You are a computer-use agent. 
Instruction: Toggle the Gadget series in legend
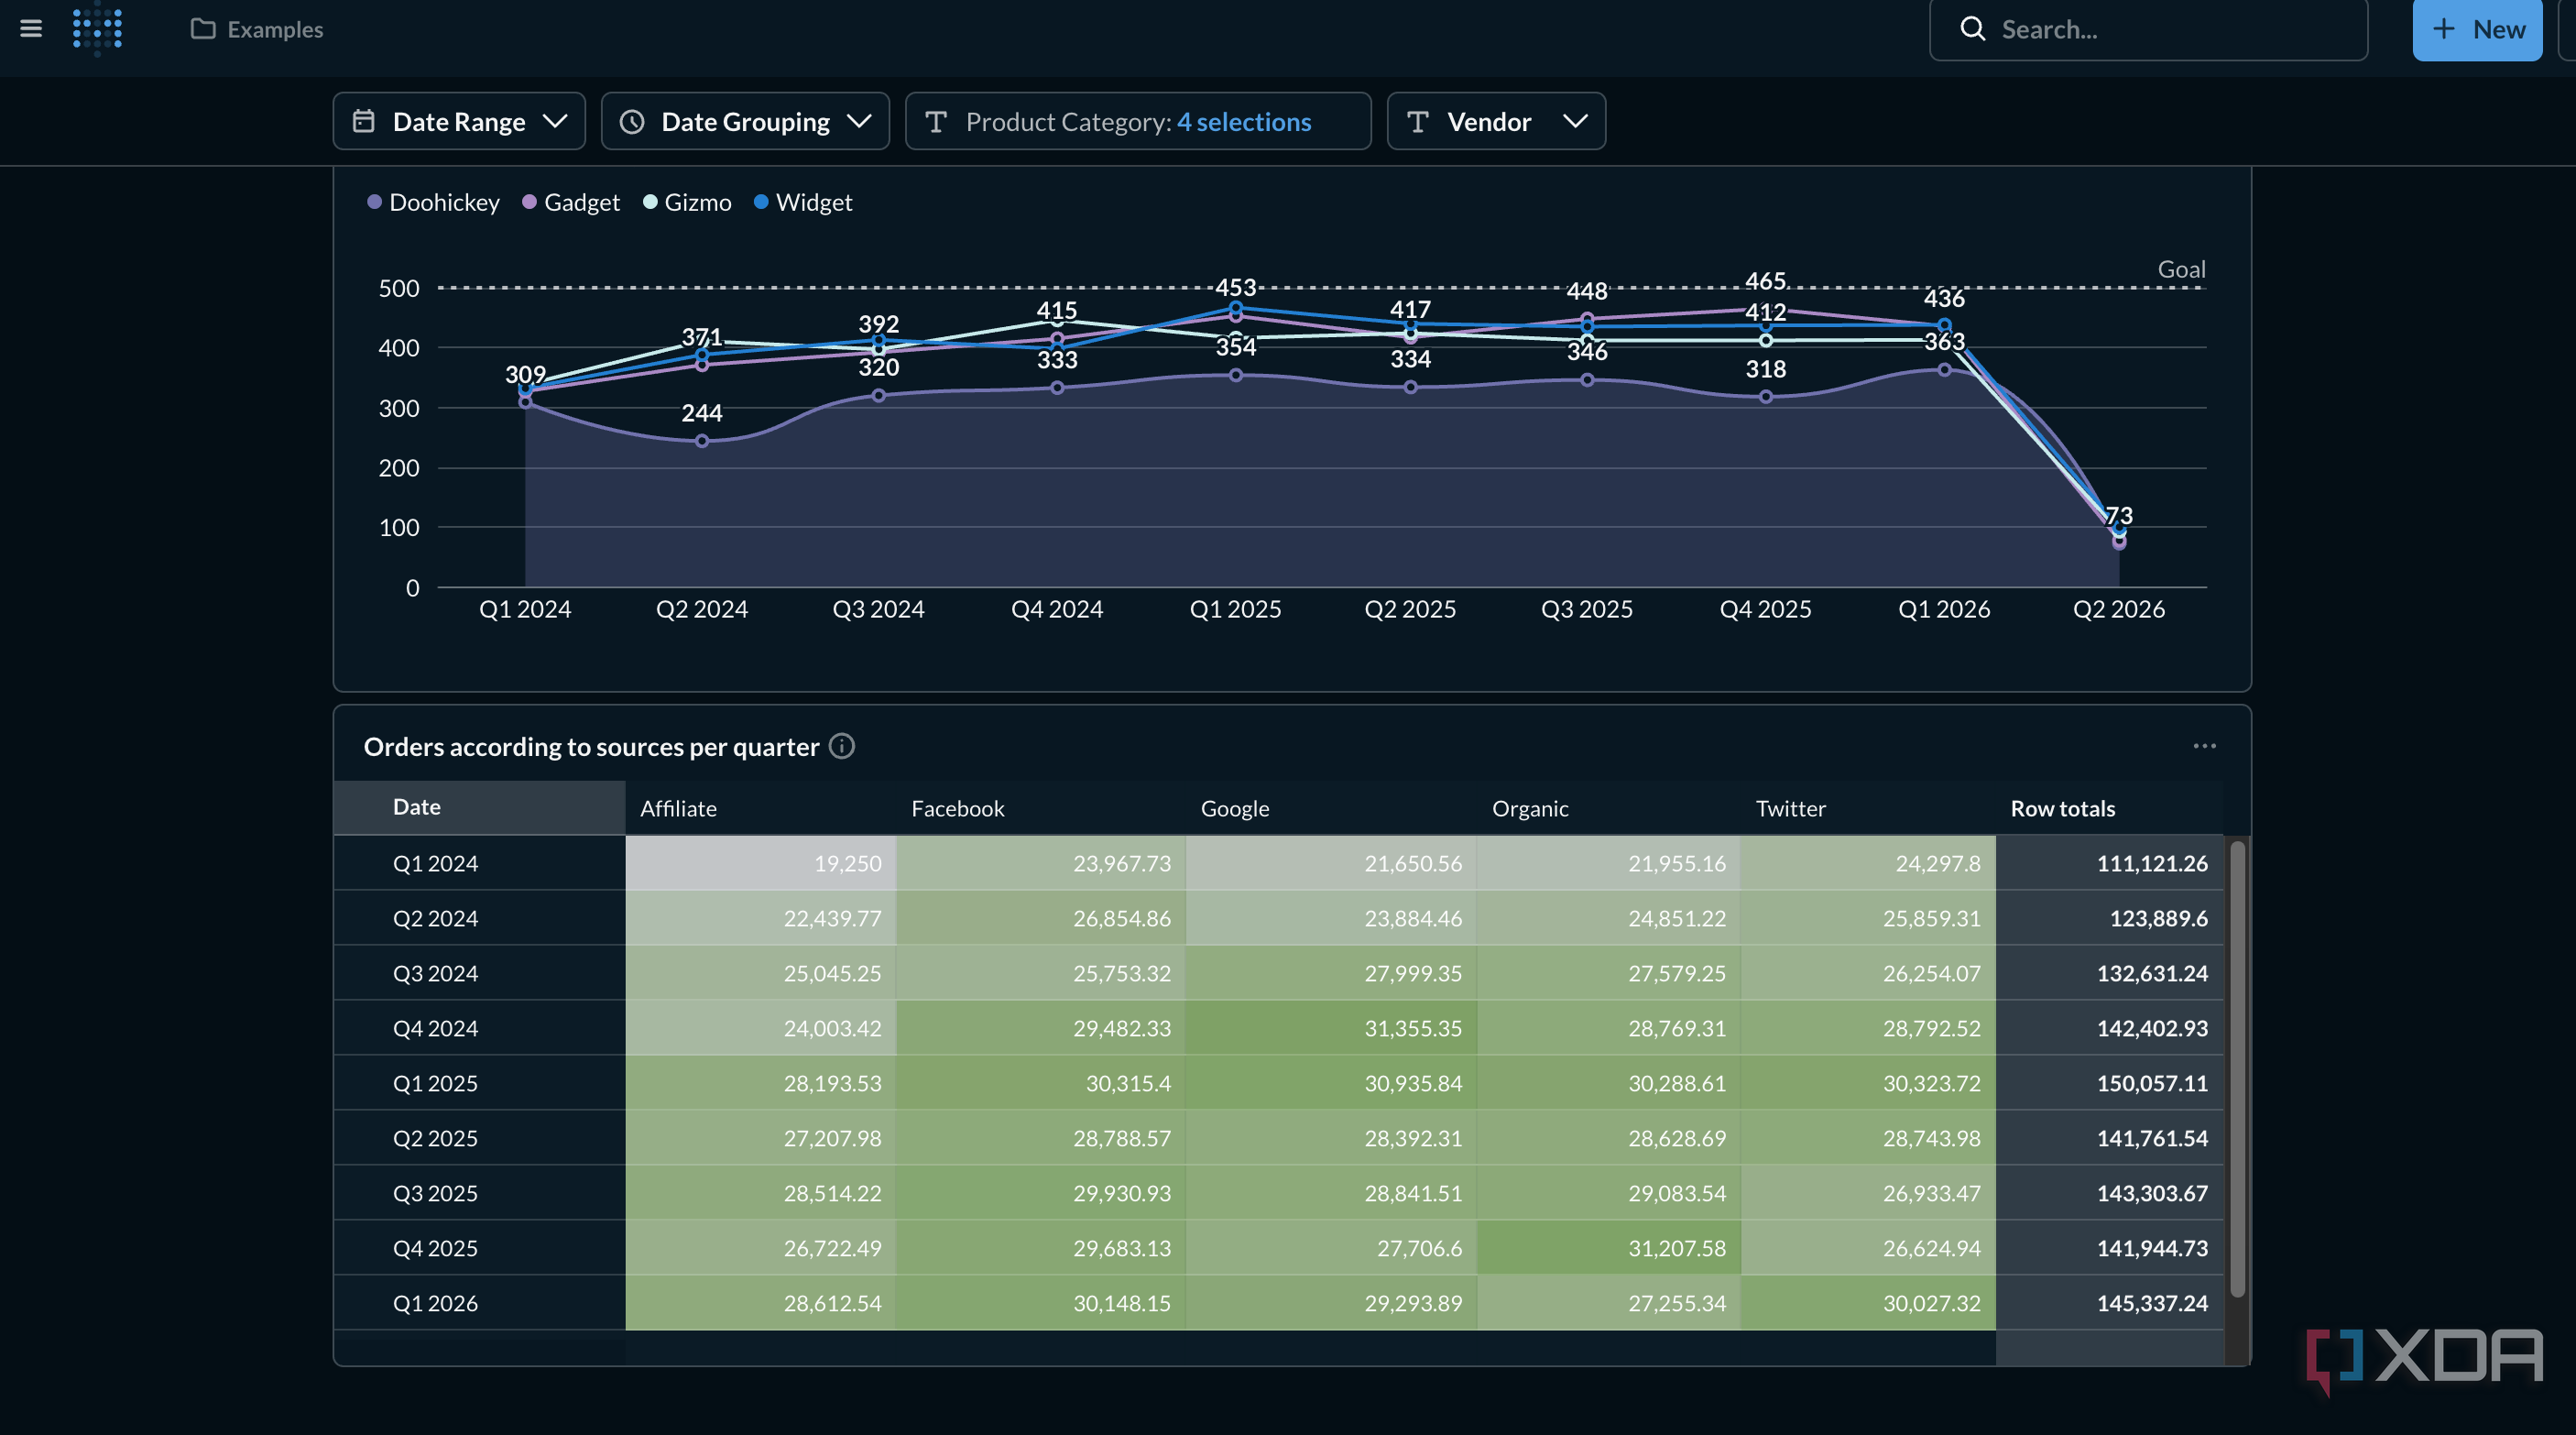571,202
